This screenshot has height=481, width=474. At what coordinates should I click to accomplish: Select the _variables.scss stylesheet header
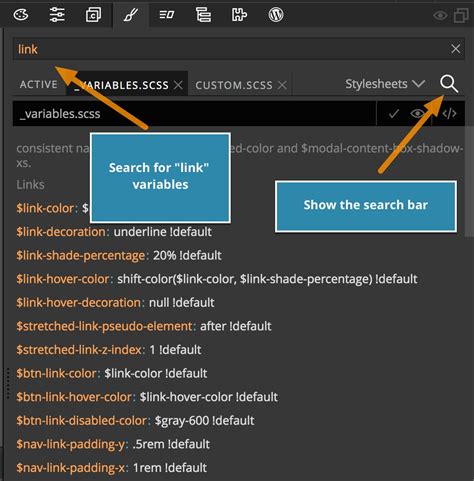[x=194, y=114]
